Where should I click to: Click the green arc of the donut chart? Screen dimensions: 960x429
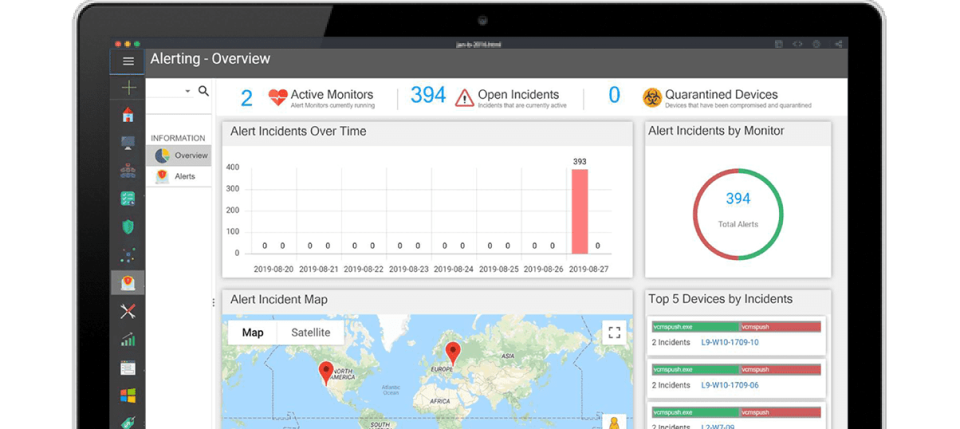(x=780, y=214)
